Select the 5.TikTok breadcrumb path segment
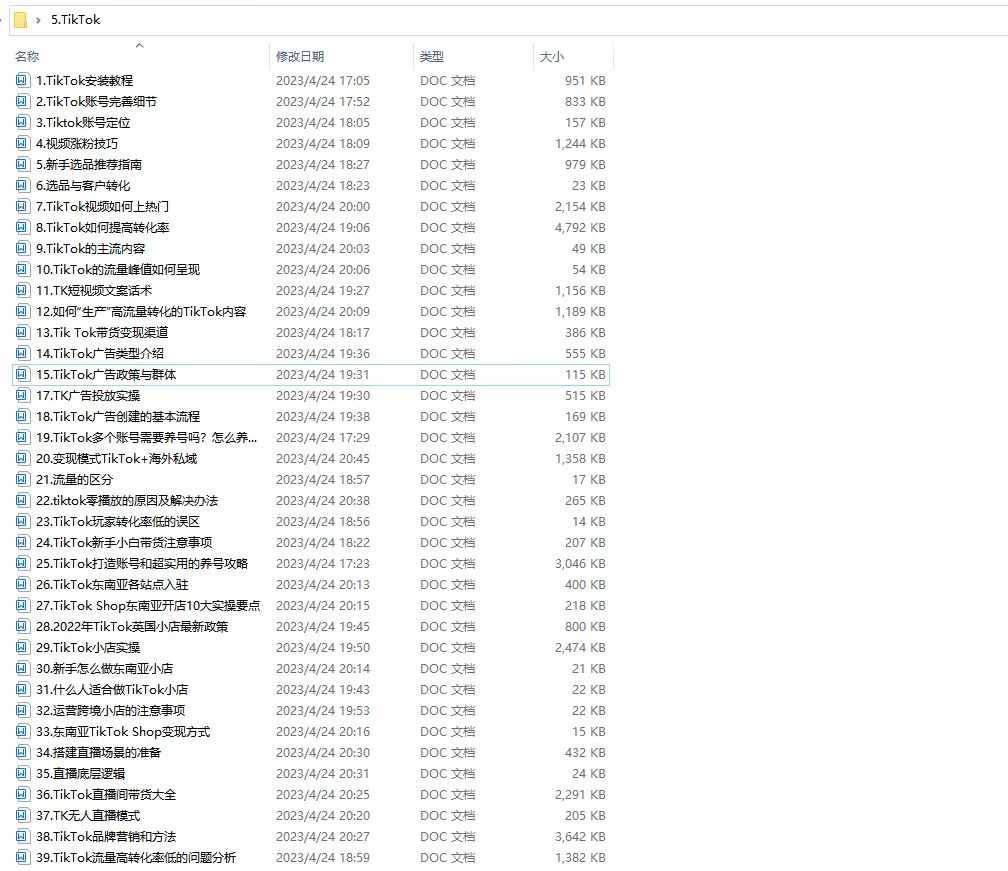 pos(76,20)
